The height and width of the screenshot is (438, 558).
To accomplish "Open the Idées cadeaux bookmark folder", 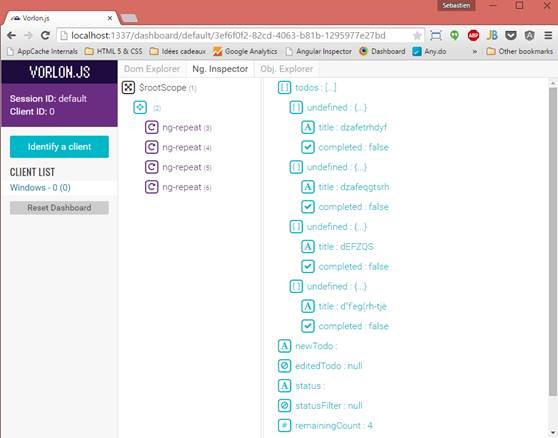I will [x=178, y=52].
